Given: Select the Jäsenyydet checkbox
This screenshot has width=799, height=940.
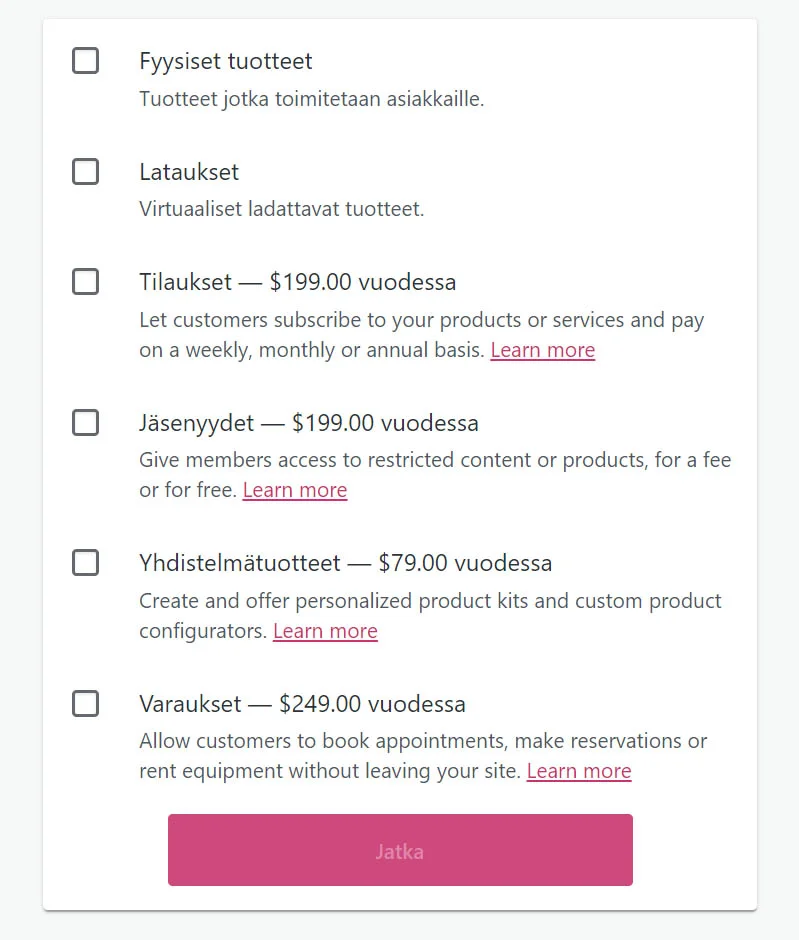Looking at the screenshot, I should (x=86, y=423).
